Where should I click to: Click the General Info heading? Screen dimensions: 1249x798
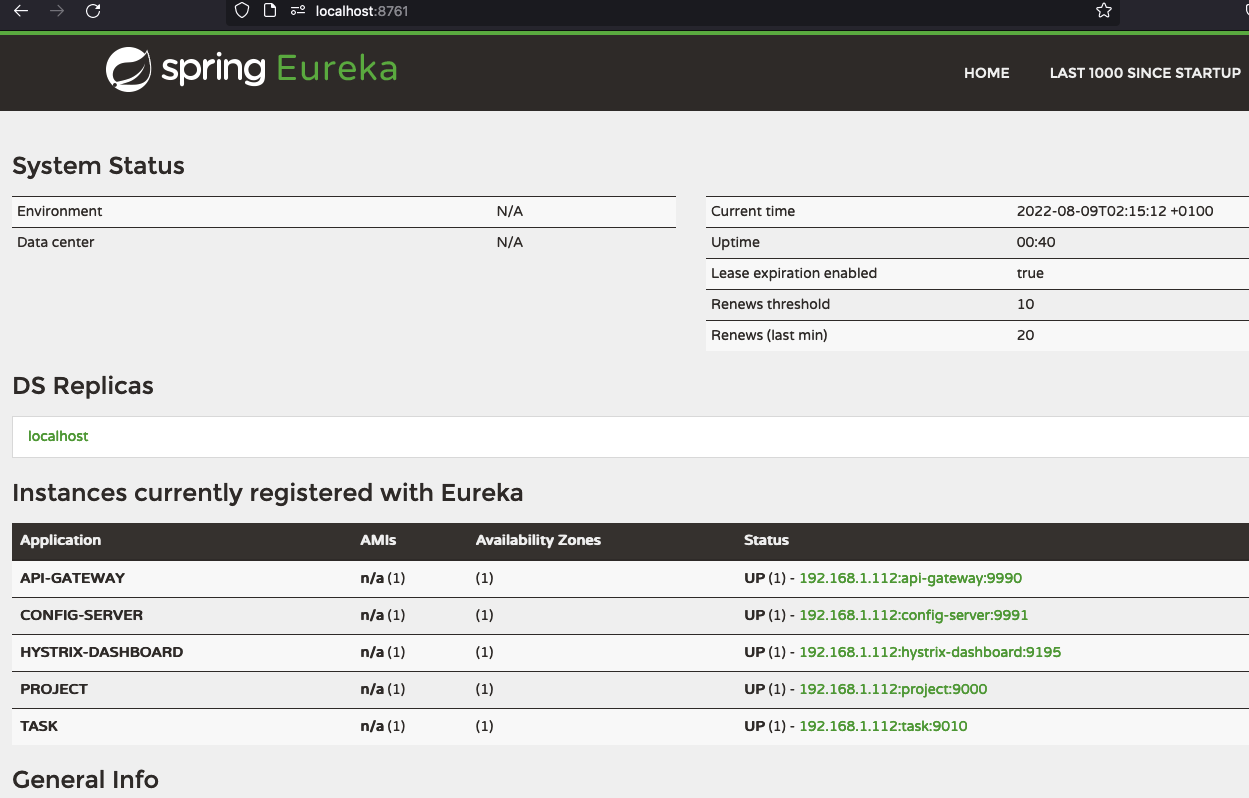[85, 780]
